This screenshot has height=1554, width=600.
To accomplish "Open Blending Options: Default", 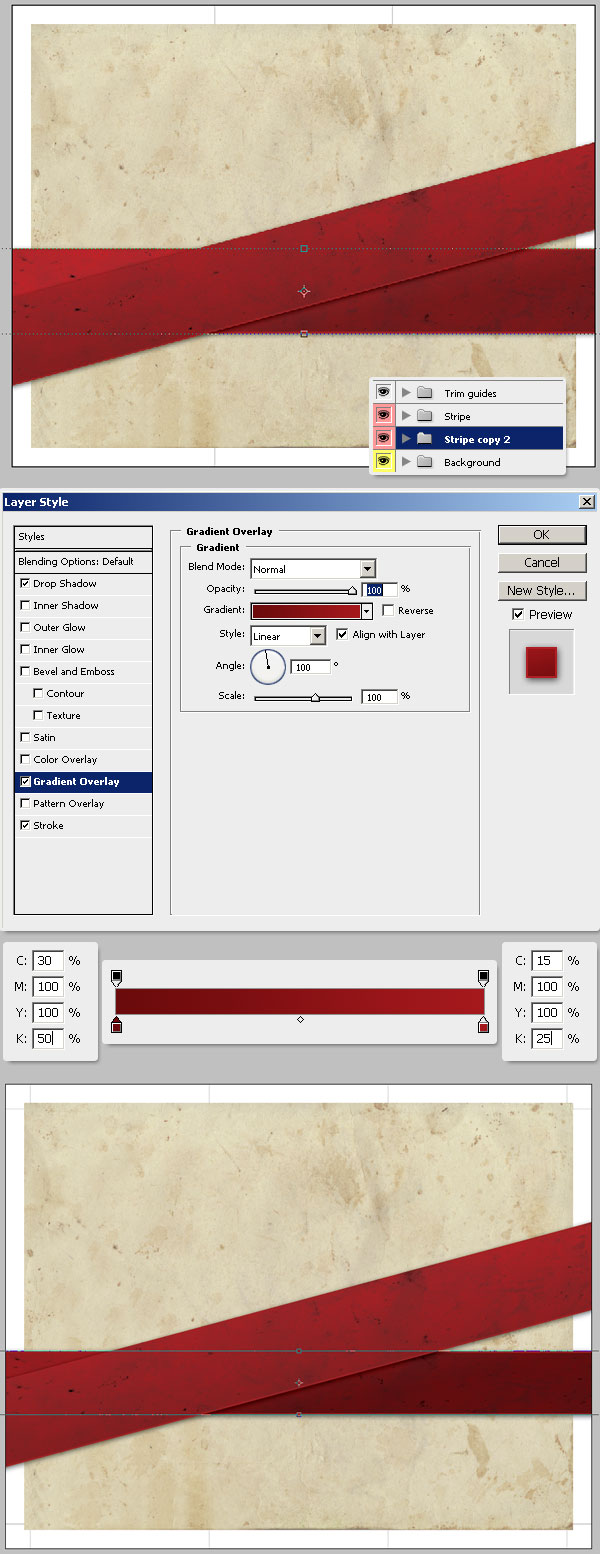I will click(x=83, y=561).
